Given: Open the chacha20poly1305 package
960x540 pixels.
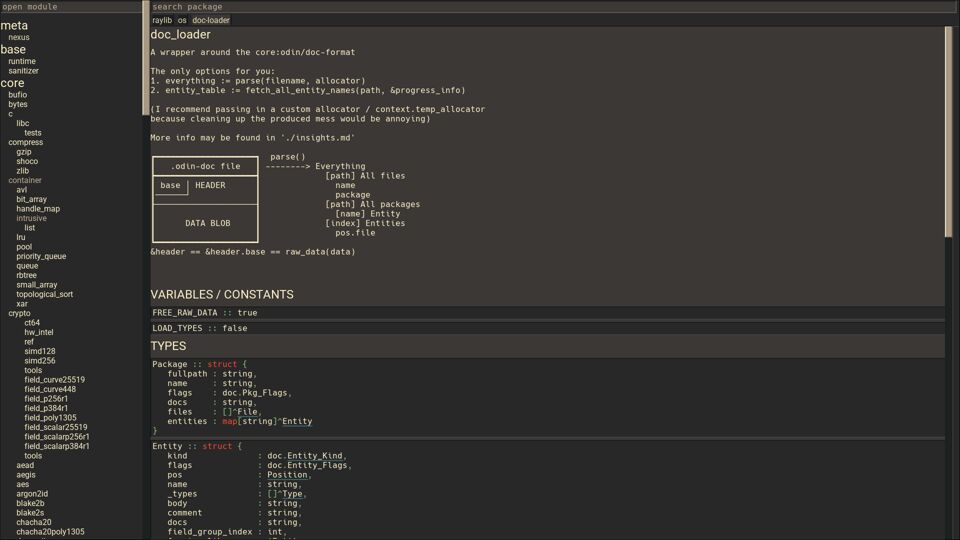Looking at the screenshot, I should [50, 532].
